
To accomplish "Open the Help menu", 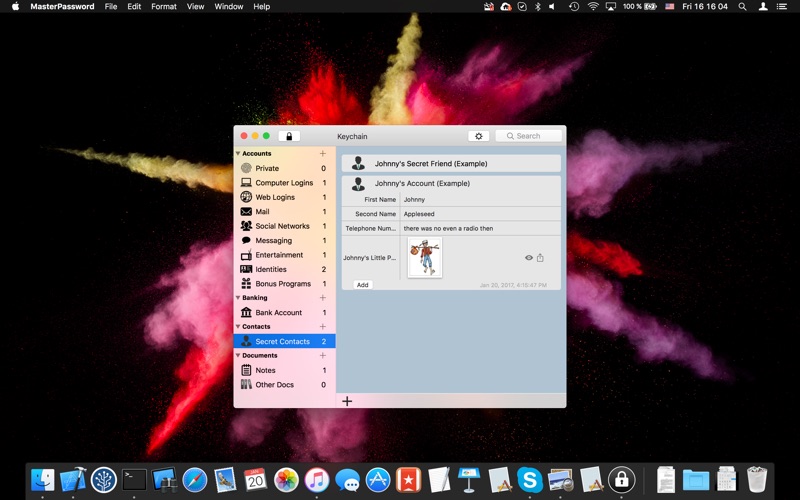I will pyautogui.click(x=262, y=7).
